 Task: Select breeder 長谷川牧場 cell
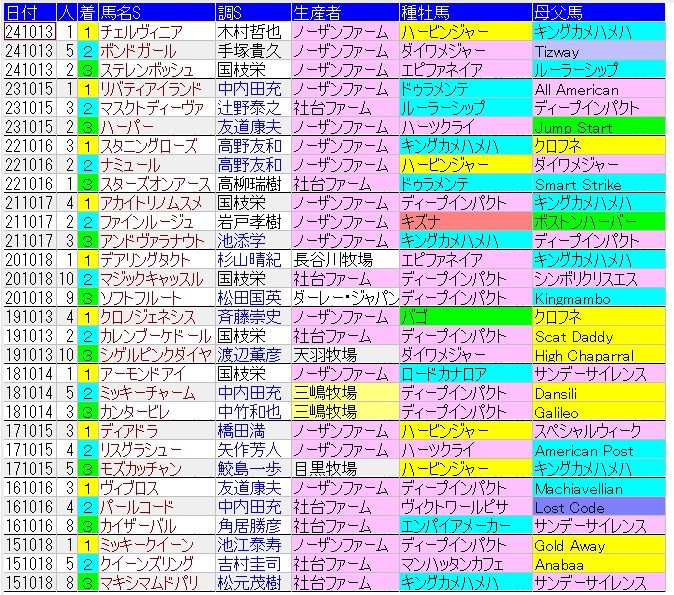(334, 260)
